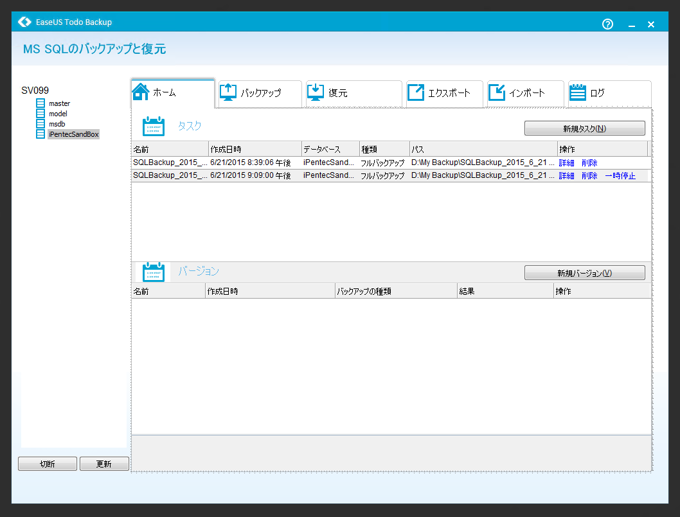Select the master database in tree
680x517 pixels.
(59, 103)
